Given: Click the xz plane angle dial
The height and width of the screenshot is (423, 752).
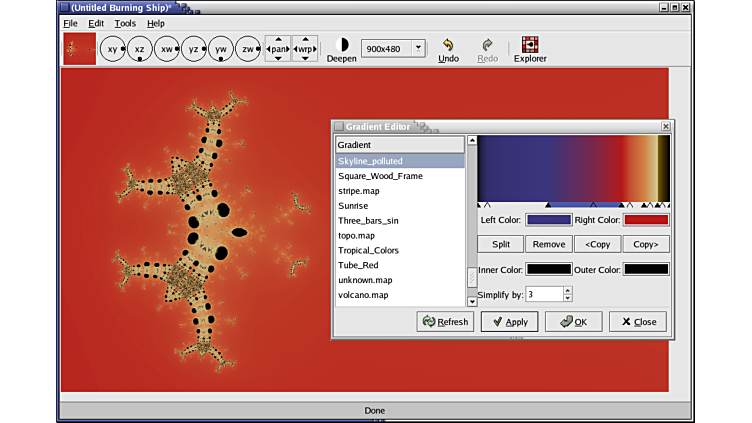Looking at the screenshot, I should point(140,48).
